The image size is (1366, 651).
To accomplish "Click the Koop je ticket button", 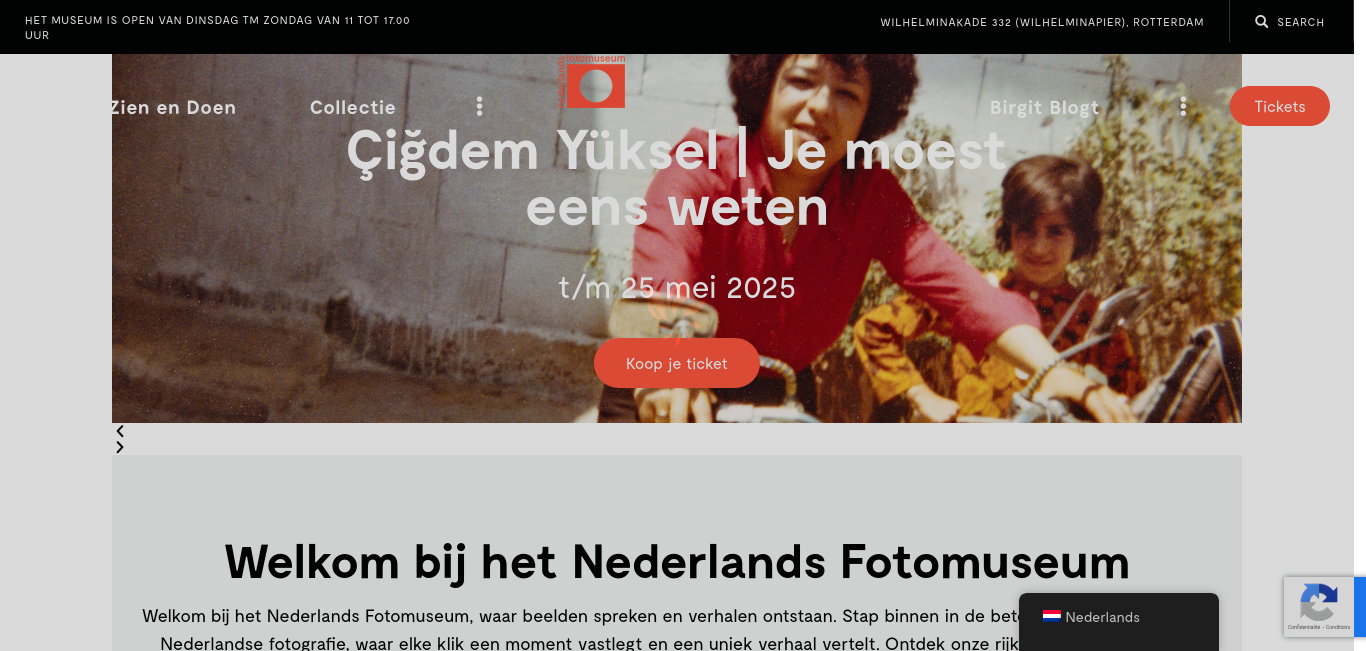I will click(x=677, y=363).
